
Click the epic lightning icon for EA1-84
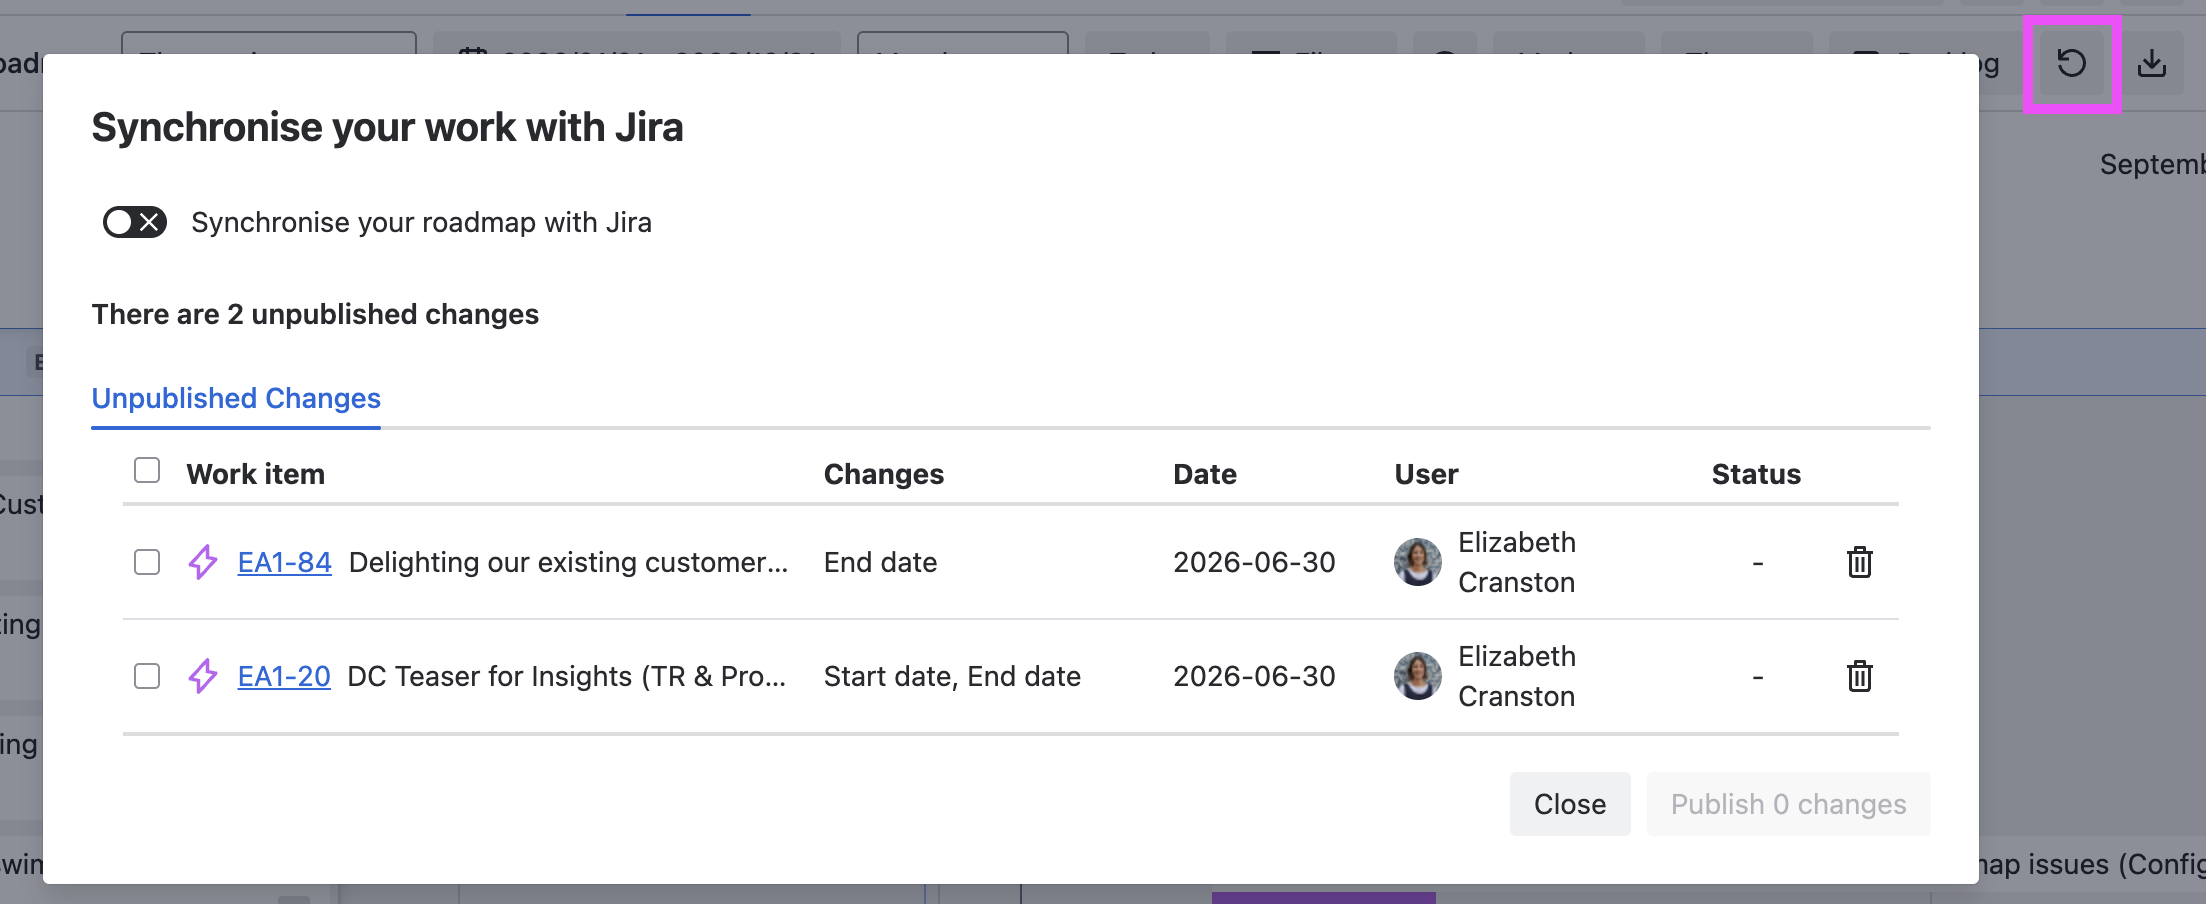click(x=203, y=562)
